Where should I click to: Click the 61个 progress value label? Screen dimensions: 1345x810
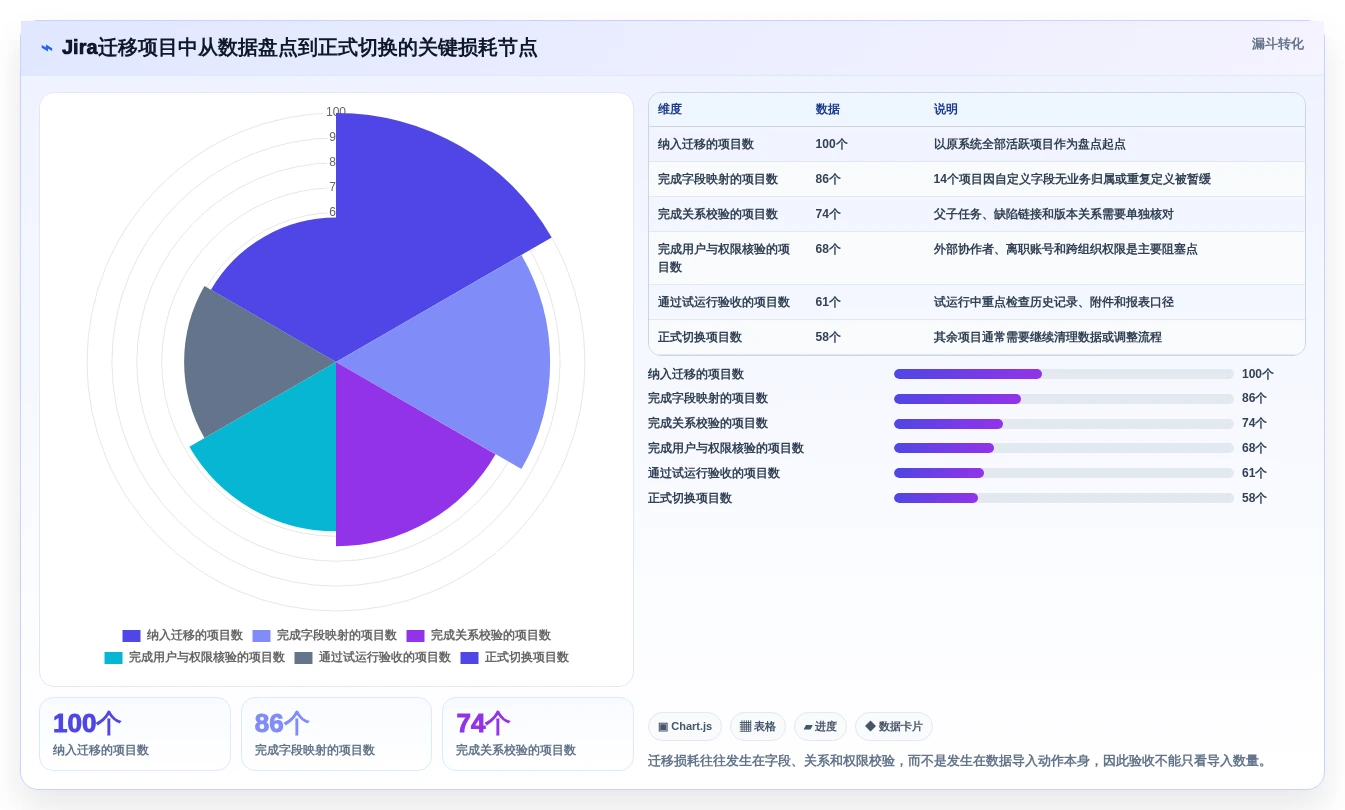tap(1254, 473)
